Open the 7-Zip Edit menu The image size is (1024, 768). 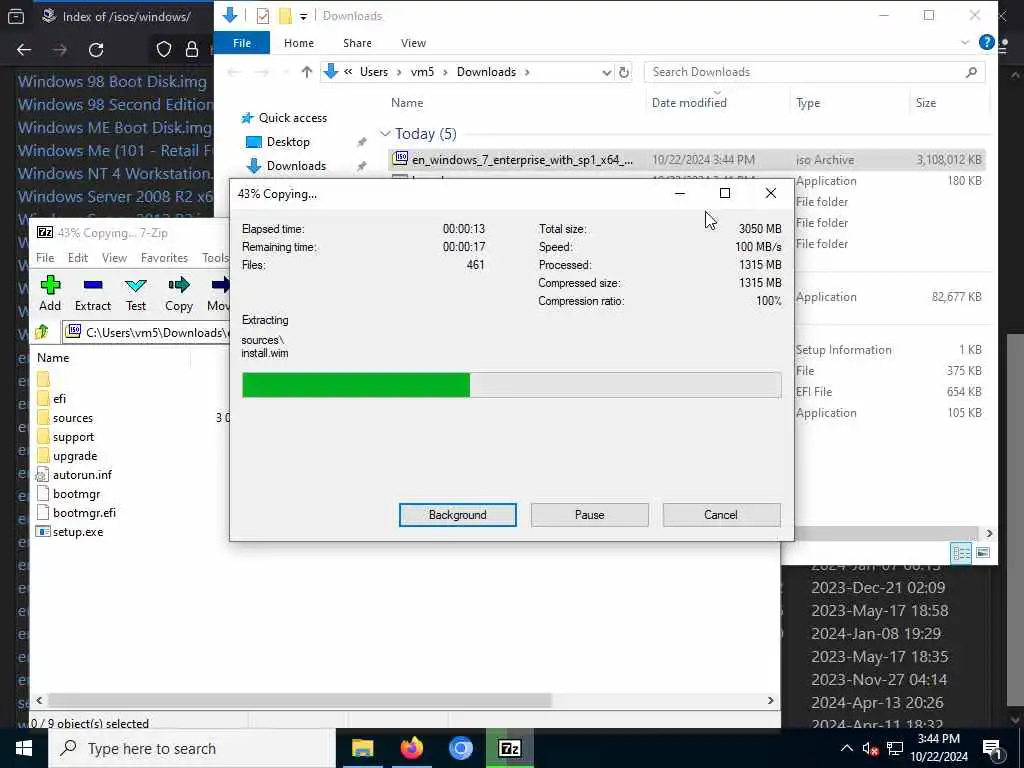point(78,258)
